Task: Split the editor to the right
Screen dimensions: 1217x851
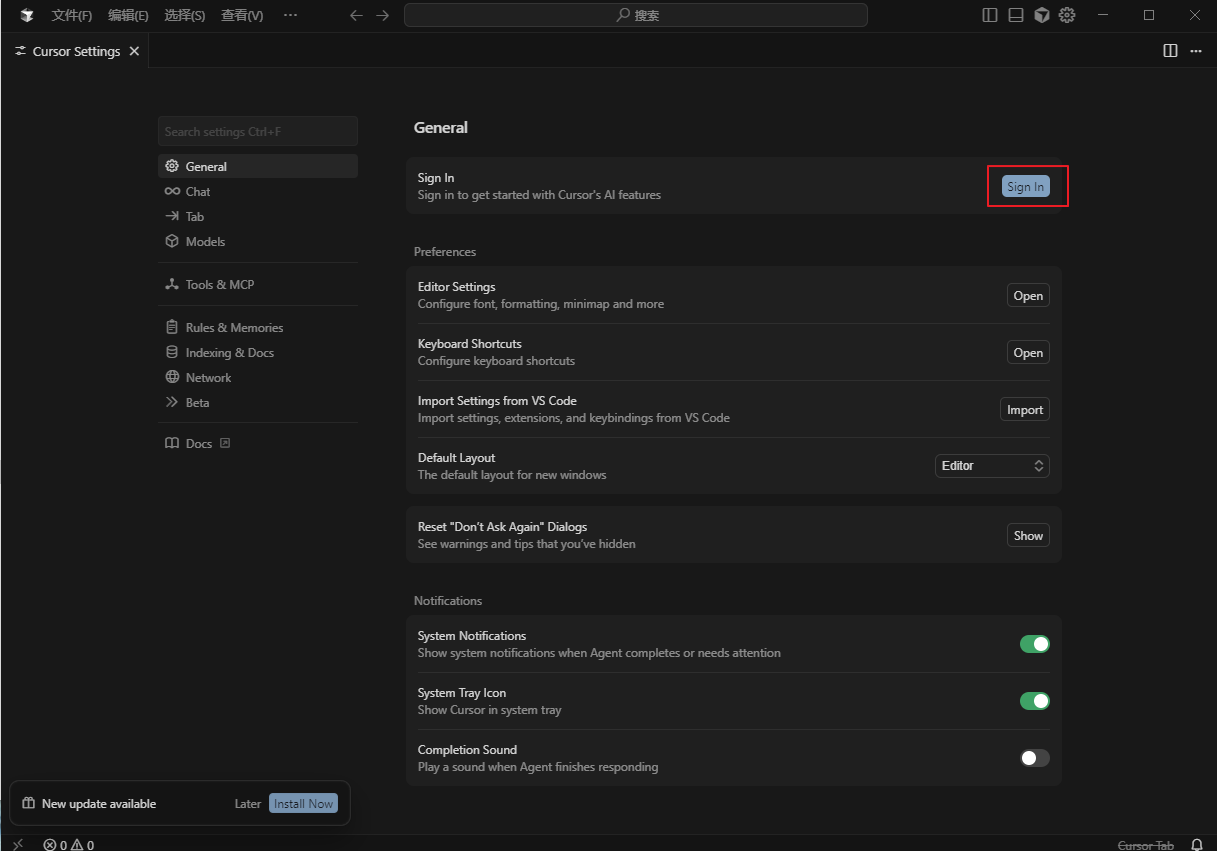Action: click(x=1170, y=51)
